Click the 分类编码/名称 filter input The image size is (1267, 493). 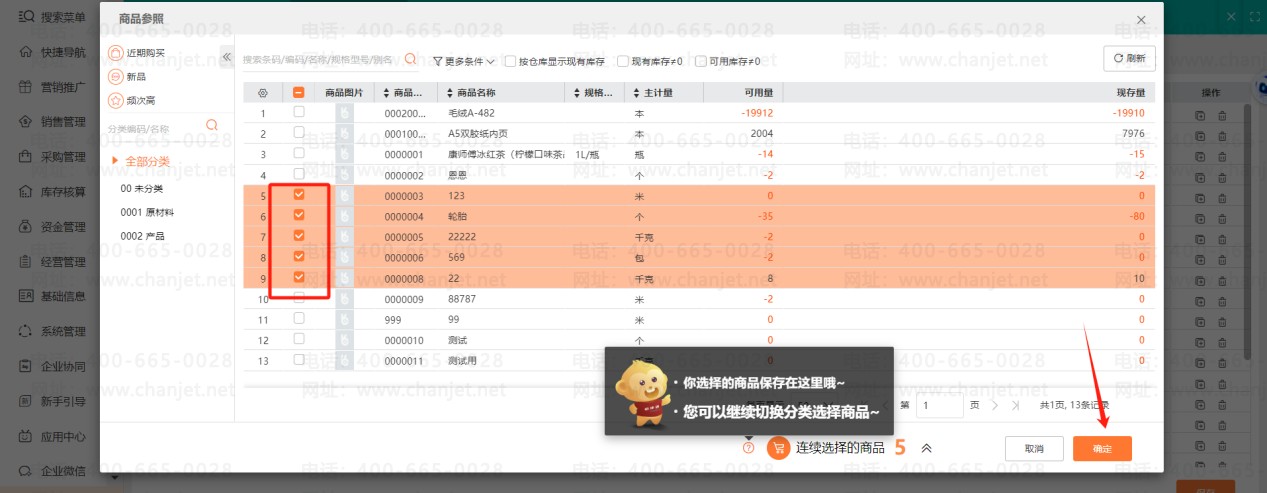[154, 128]
